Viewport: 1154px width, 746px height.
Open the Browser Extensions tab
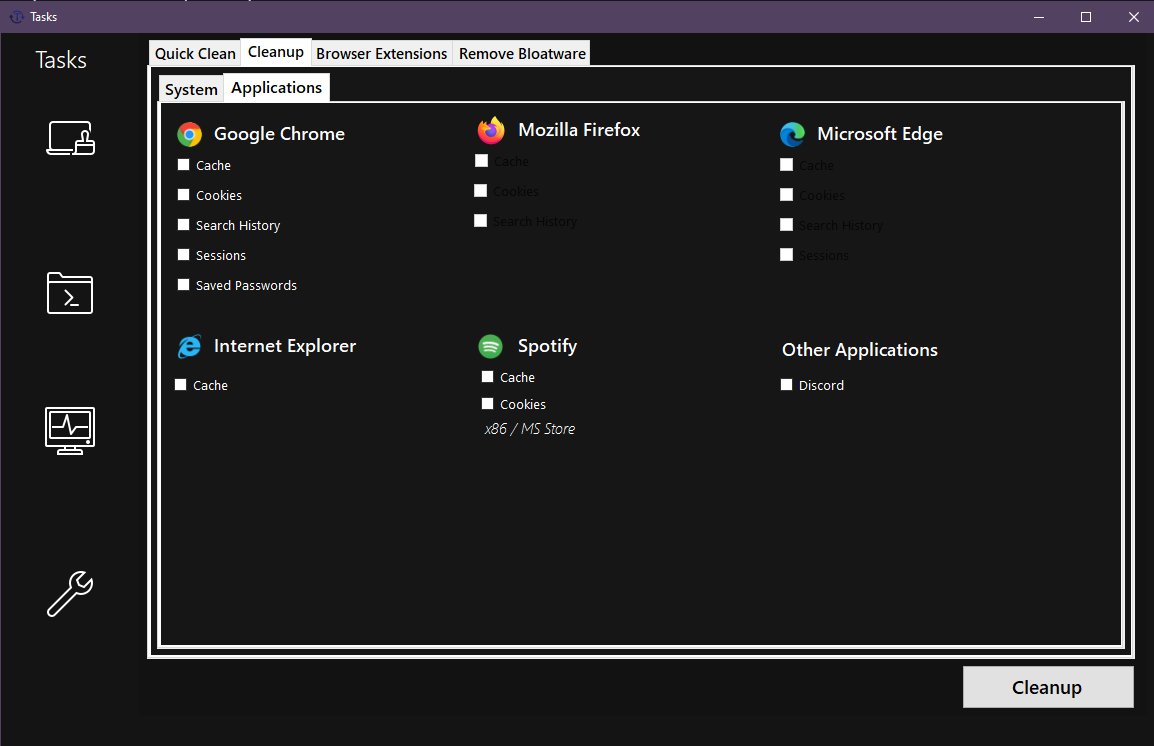pos(381,54)
